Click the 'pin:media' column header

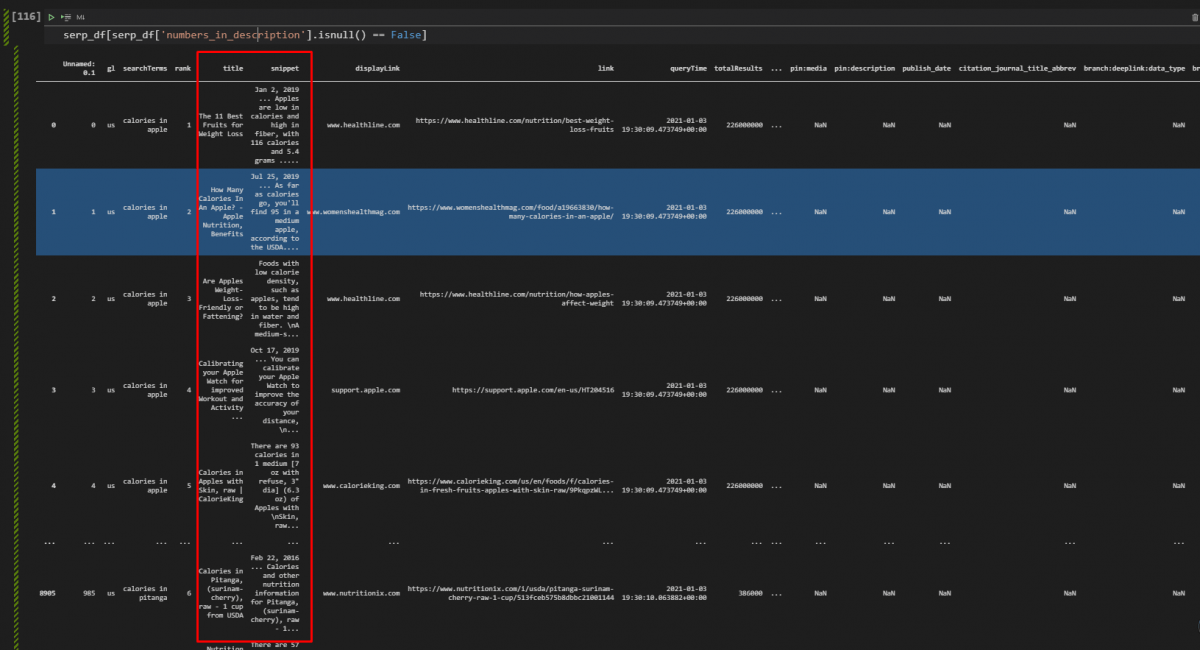click(809, 68)
